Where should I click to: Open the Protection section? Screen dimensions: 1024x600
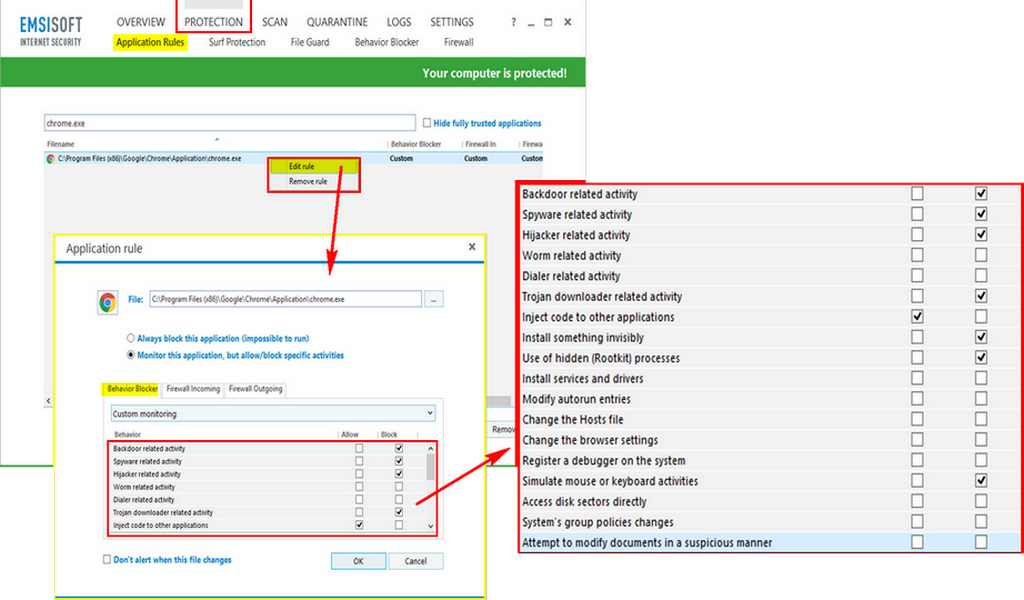213,22
